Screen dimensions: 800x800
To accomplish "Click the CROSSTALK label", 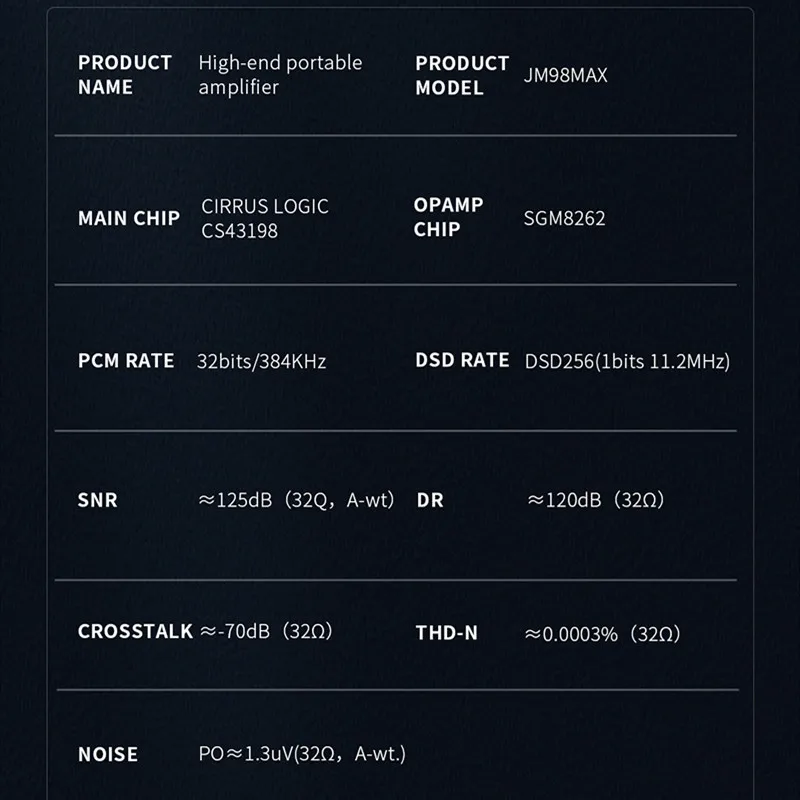I will (135, 632).
